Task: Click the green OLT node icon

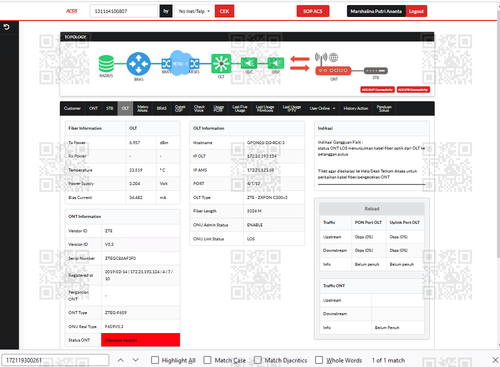Action: (221, 63)
